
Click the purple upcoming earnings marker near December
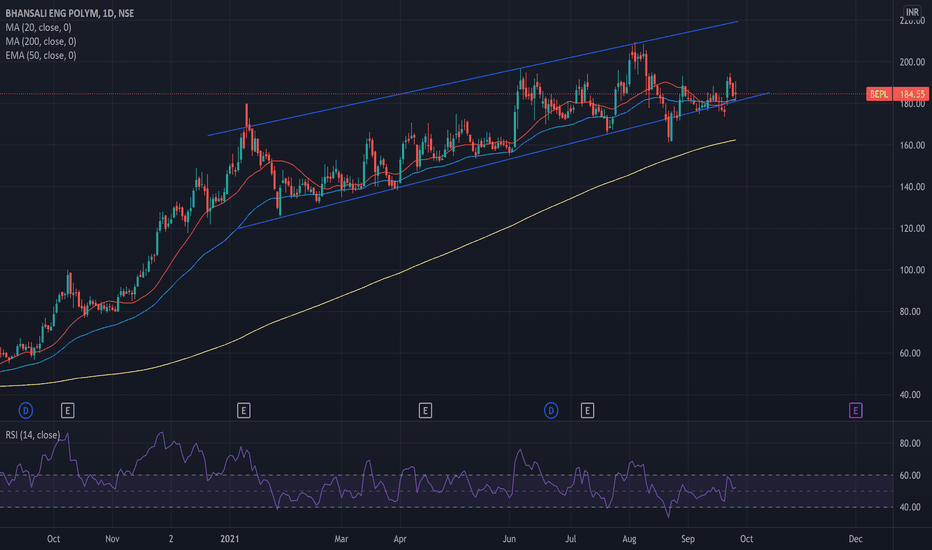[855, 410]
